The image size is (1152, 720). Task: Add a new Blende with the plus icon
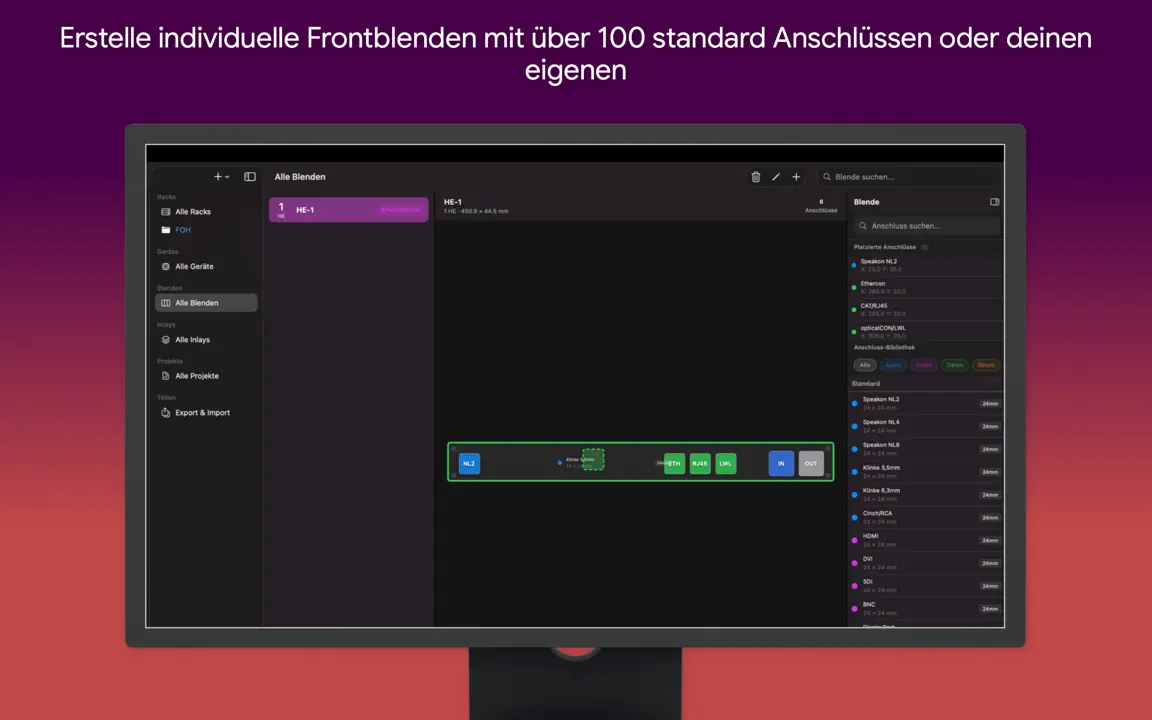[x=796, y=176]
